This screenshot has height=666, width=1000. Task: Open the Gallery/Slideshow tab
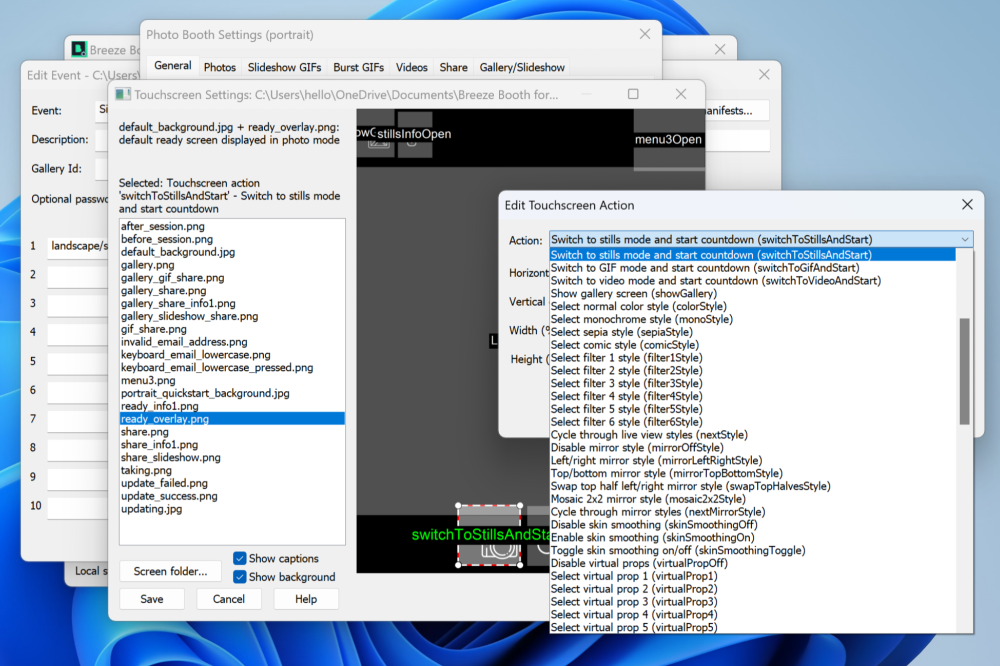(x=522, y=67)
